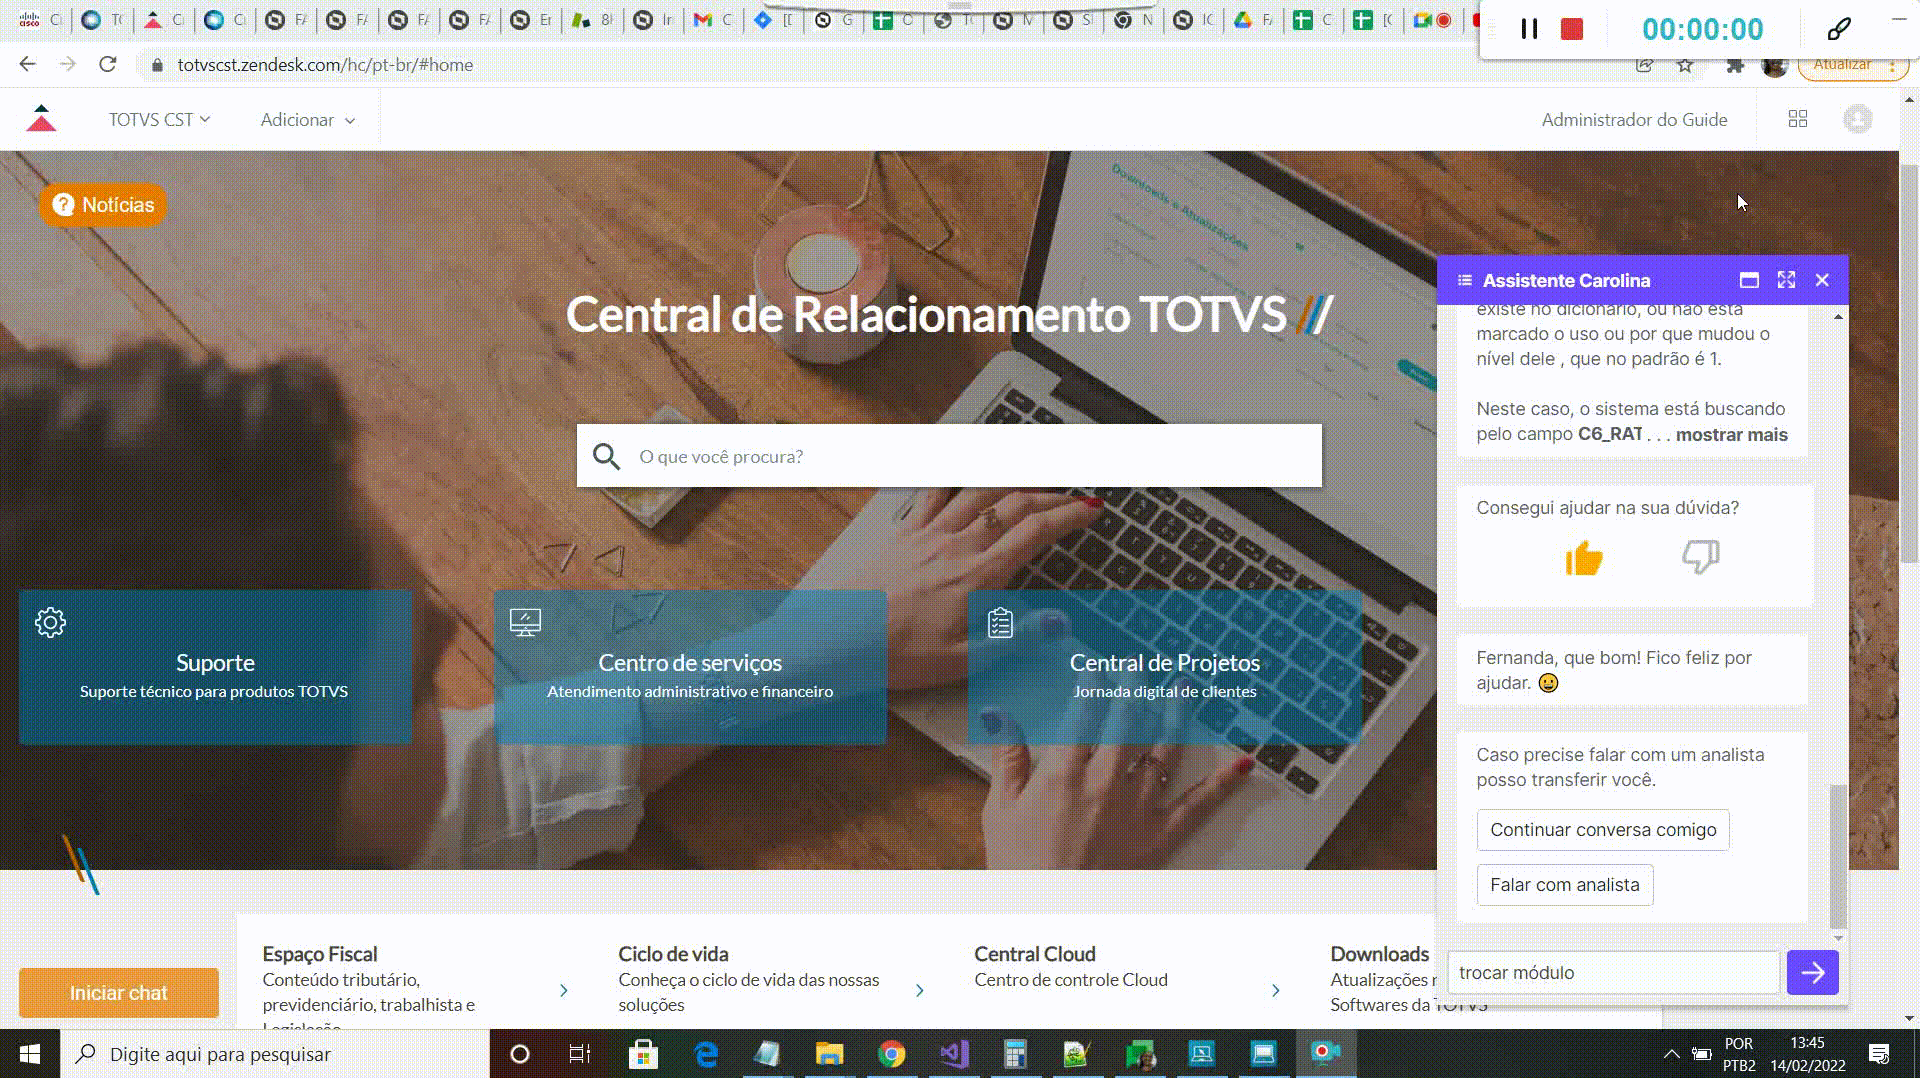Open the Windows notification center
The height and width of the screenshot is (1078, 1920).
(x=1879, y=1053)
